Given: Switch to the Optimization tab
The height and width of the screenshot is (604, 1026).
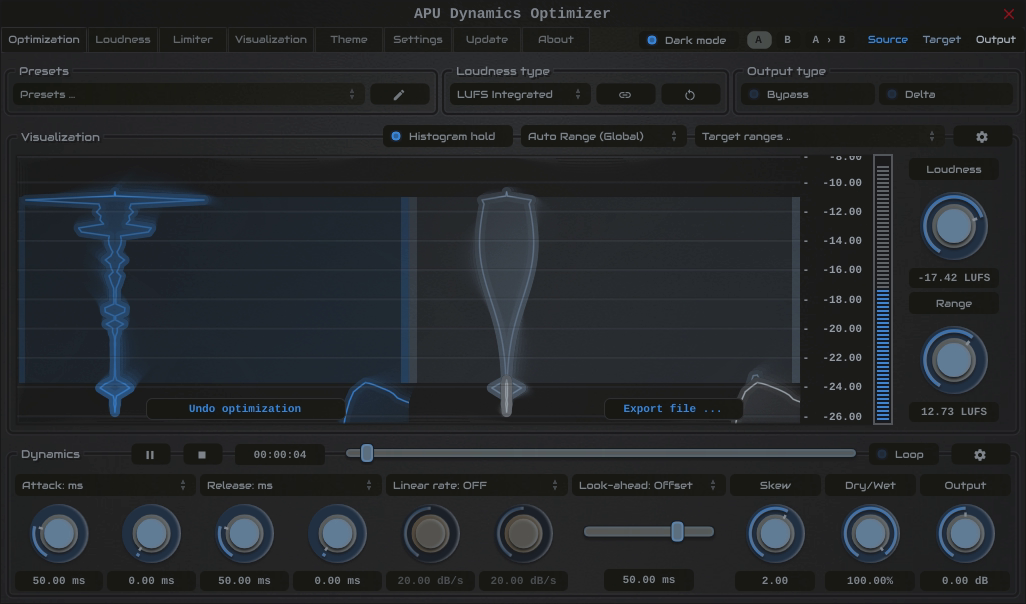Looking at the screenshot, I should [x=44, y=40].
